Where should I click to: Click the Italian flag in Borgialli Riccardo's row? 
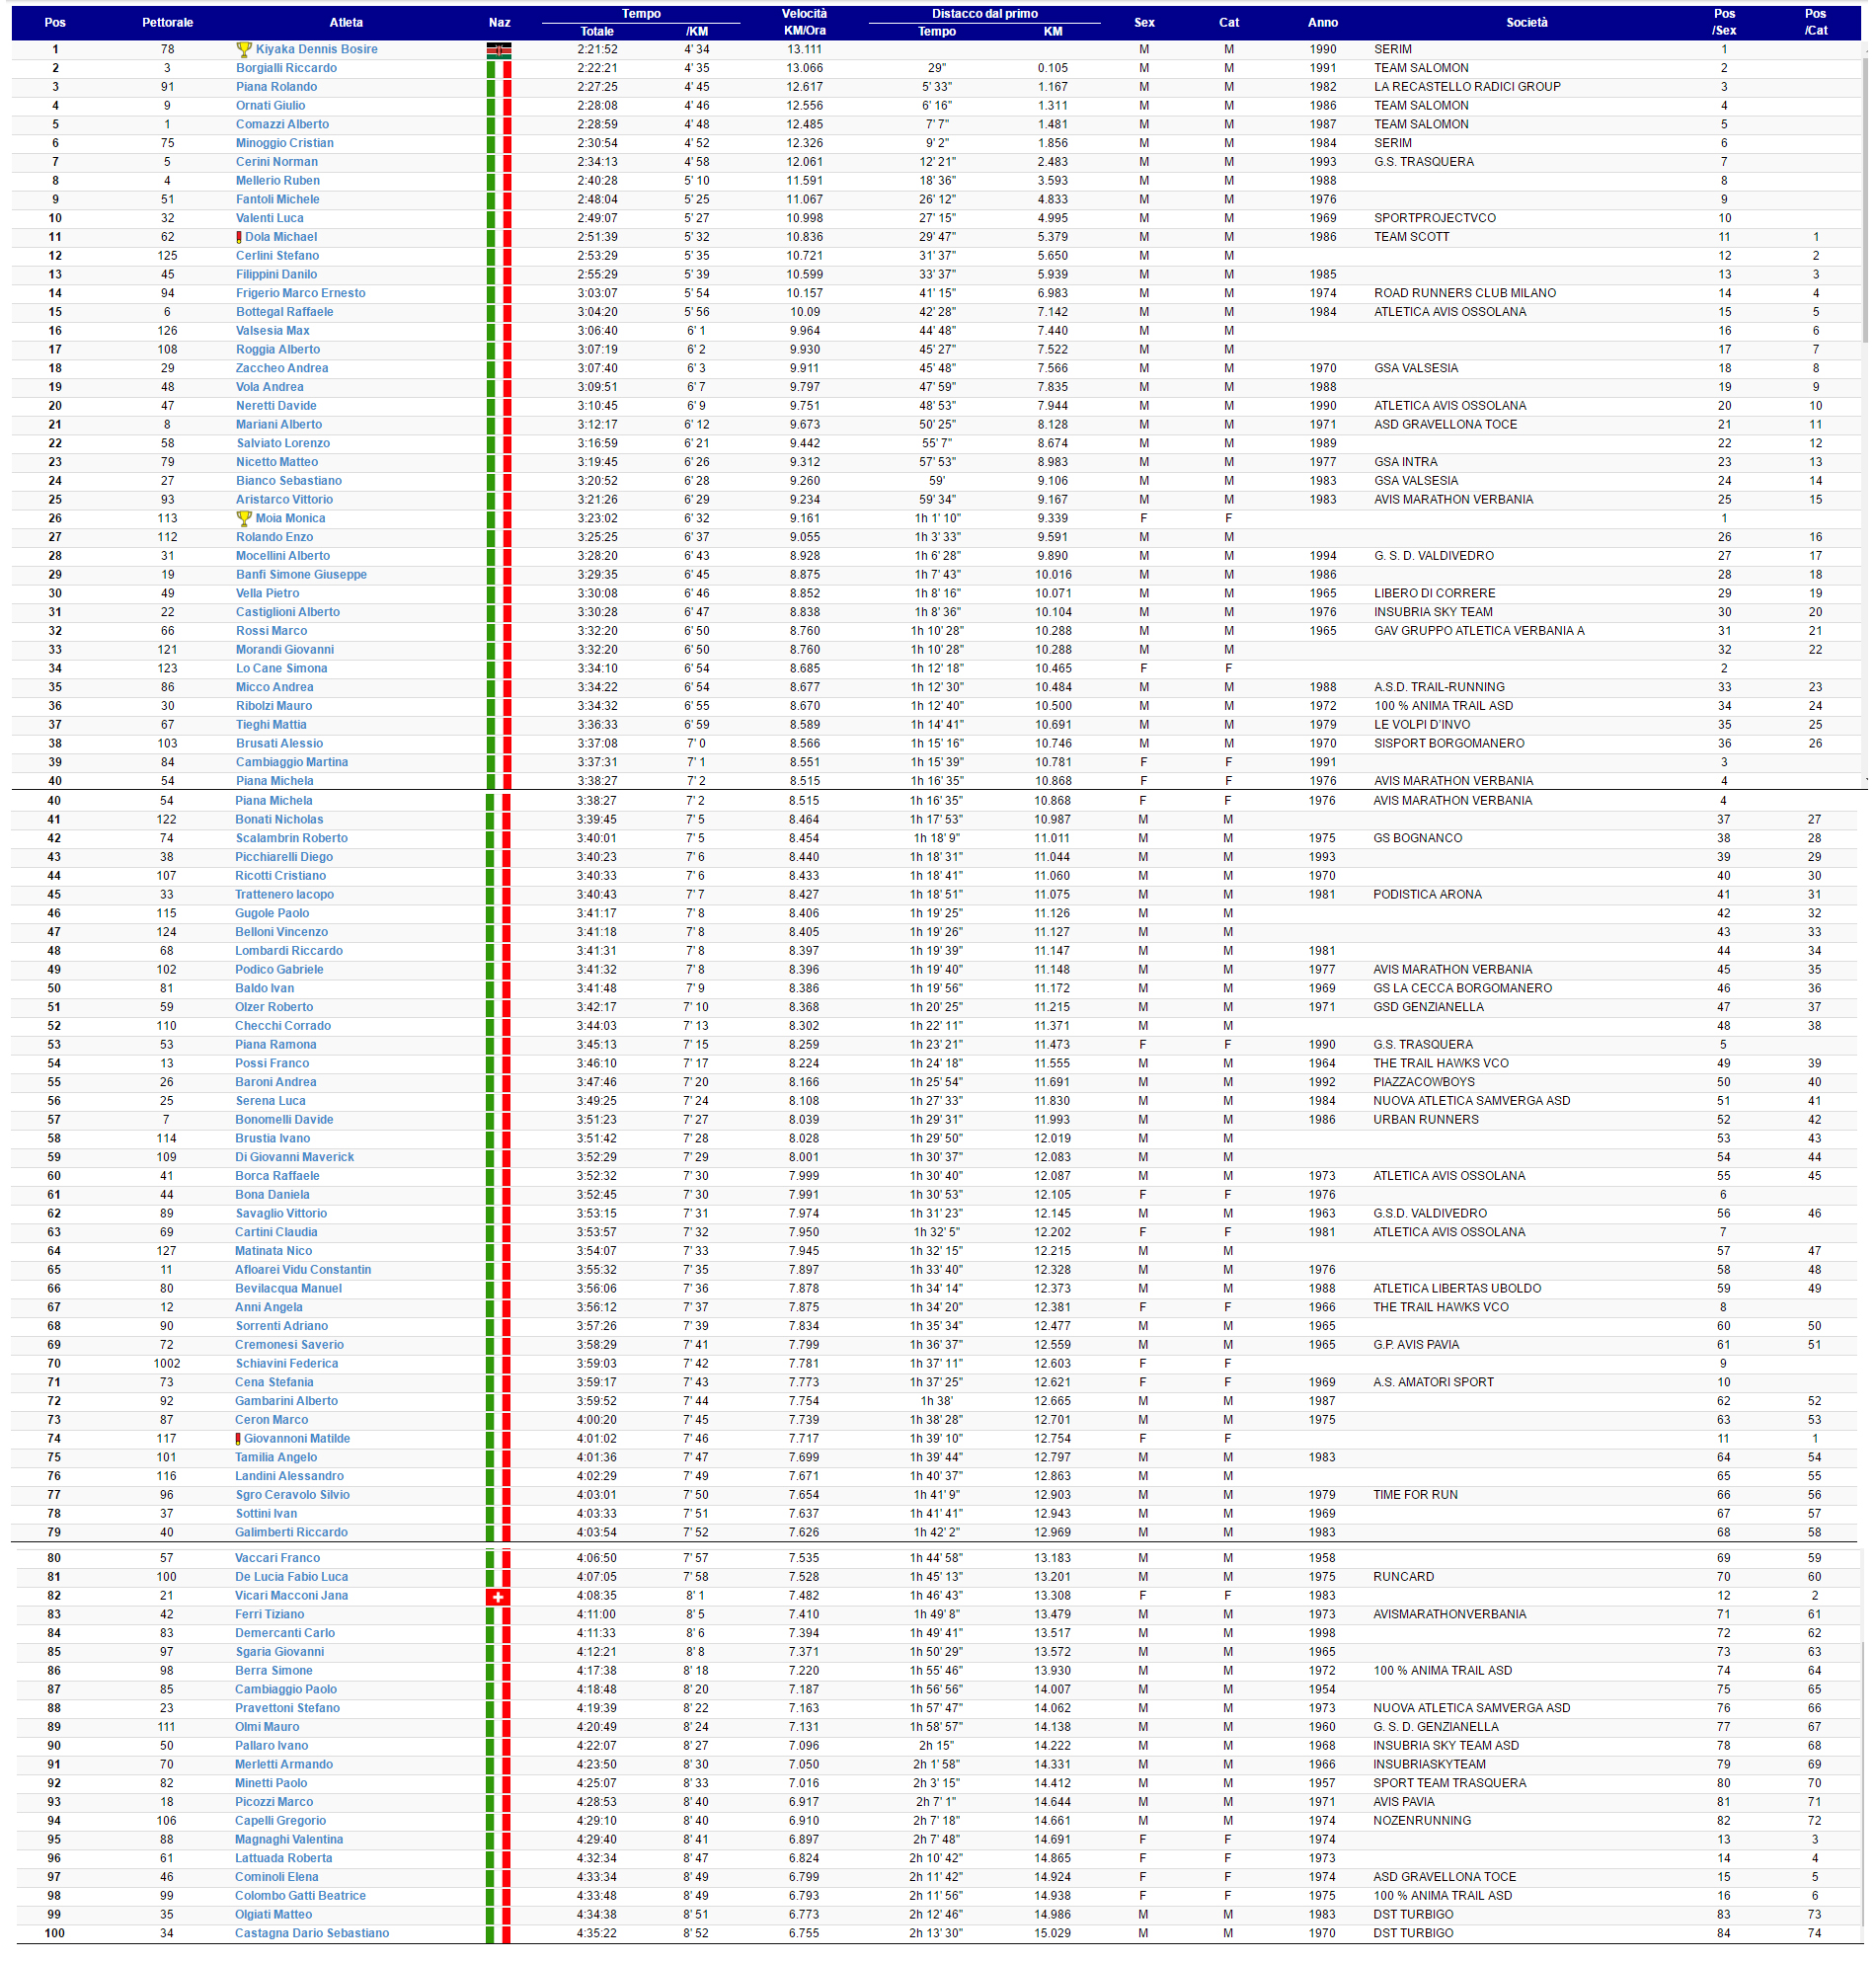(x=501, y=68)
